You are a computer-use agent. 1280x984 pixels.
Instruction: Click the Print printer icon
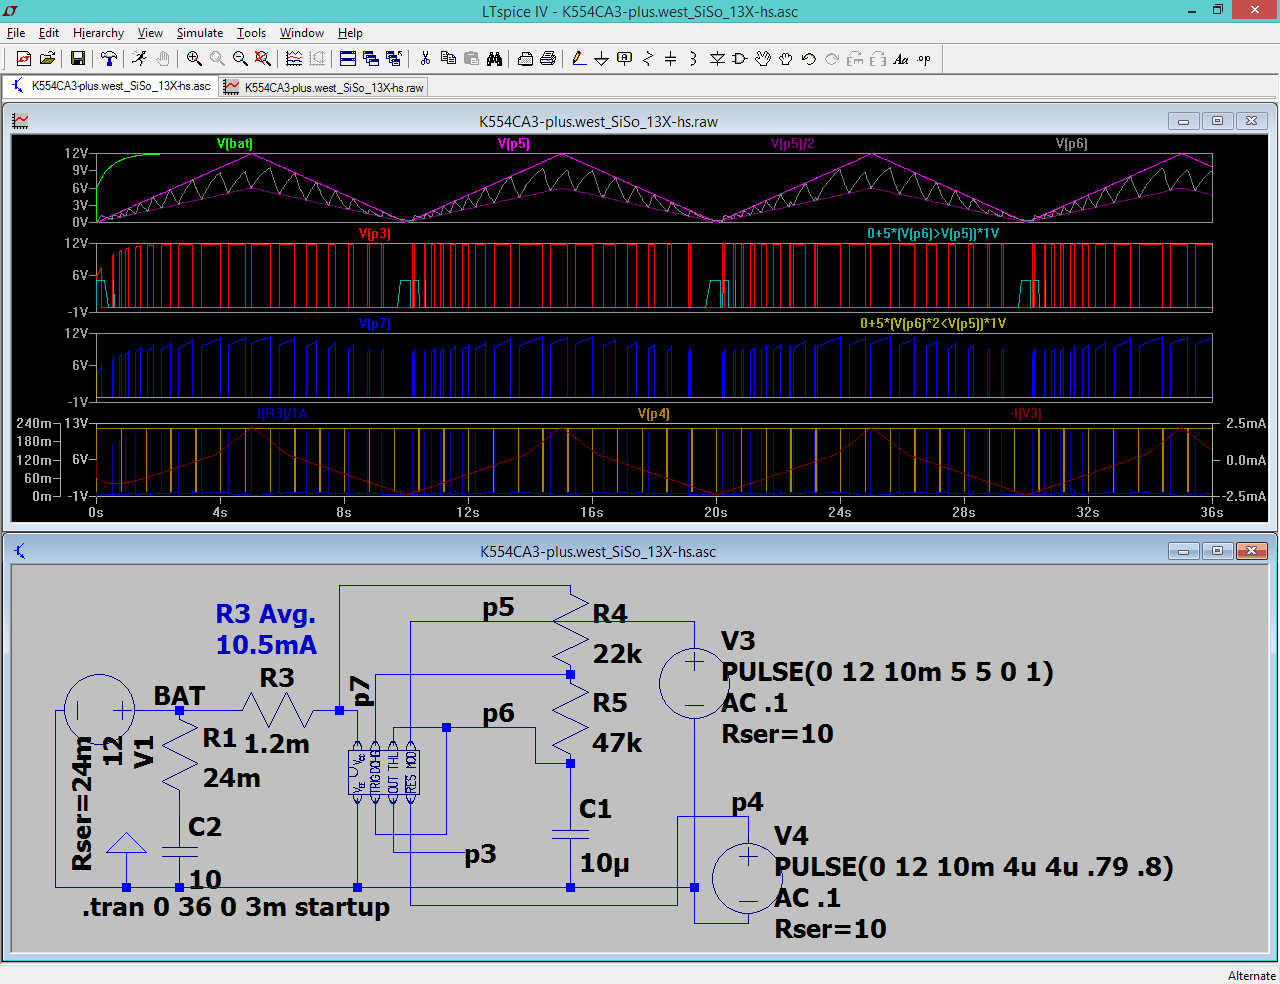pos(548,59)
